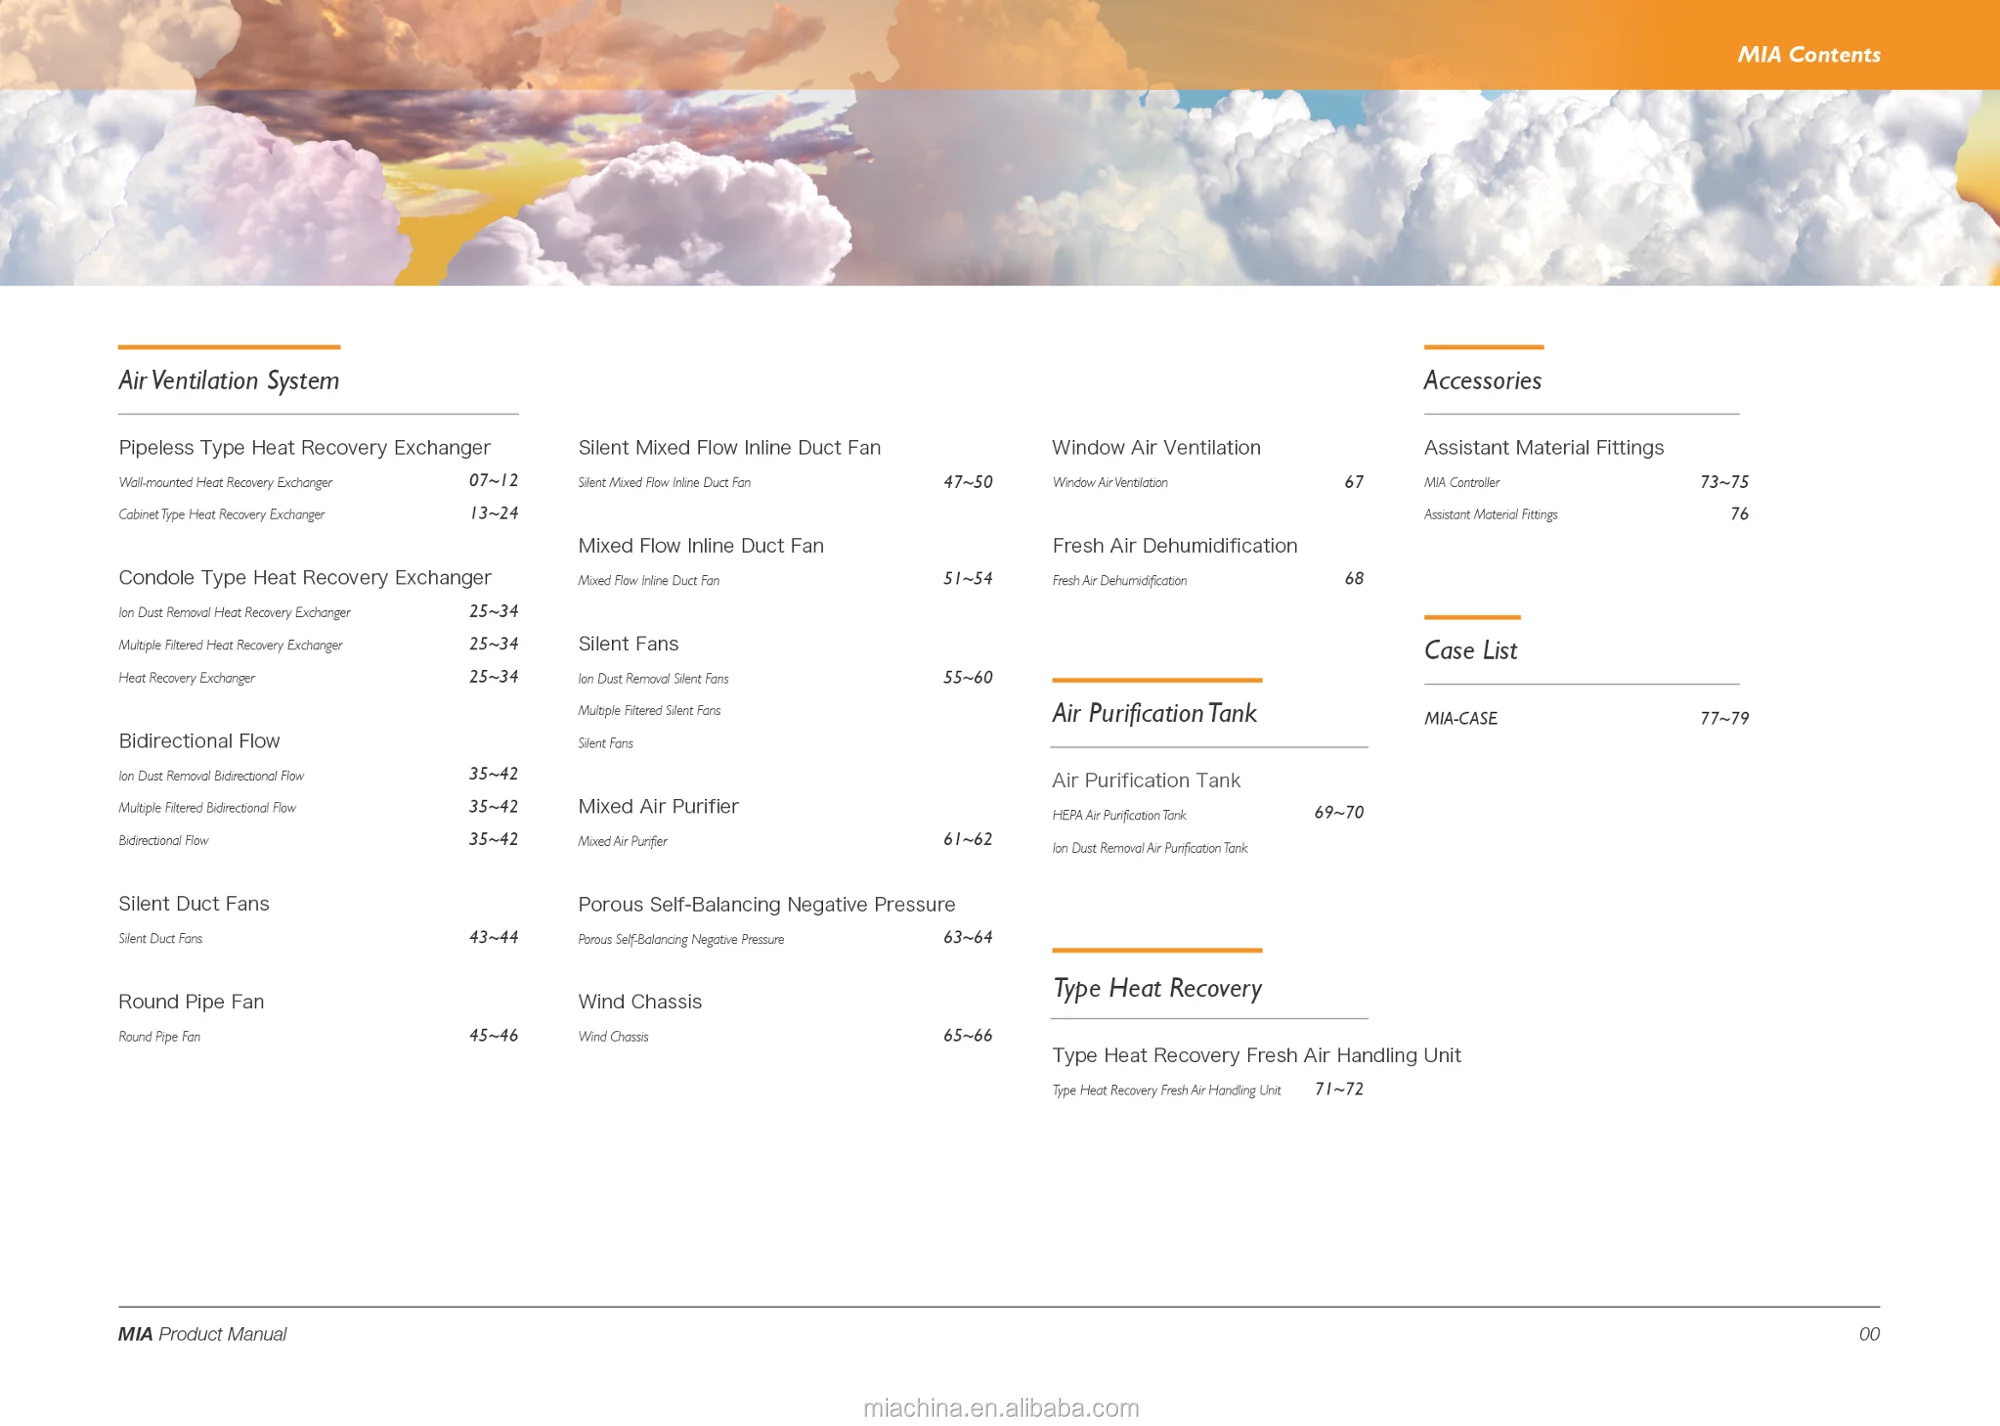Select the Air Ventilation System heading

tap(228, 381)
